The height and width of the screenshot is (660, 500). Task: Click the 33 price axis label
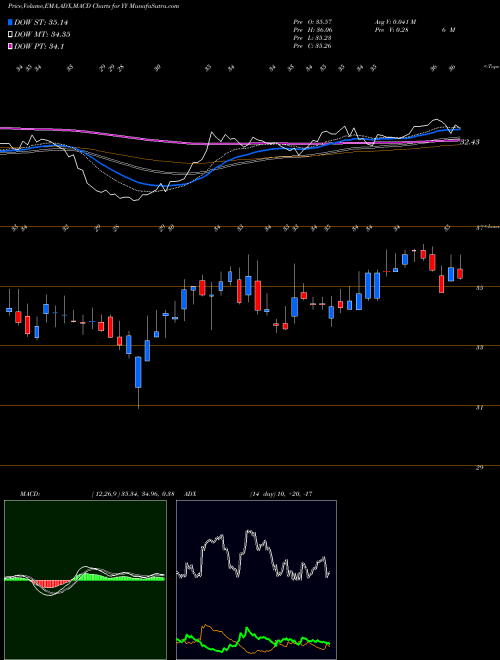click(x=479, y=348)
